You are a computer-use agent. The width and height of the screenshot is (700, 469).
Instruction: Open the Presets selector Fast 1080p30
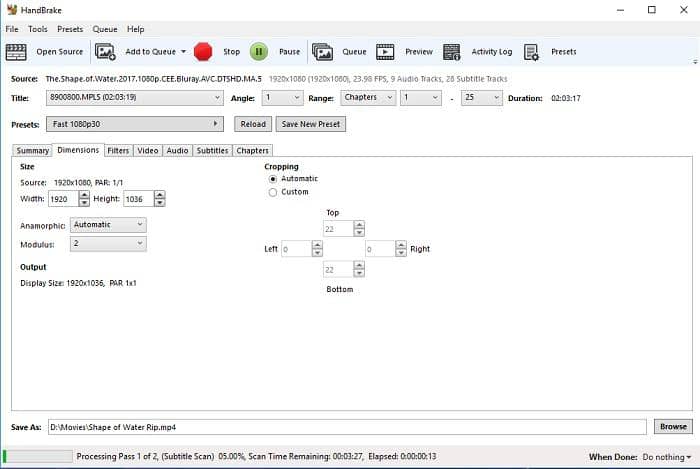coord(135,124)
